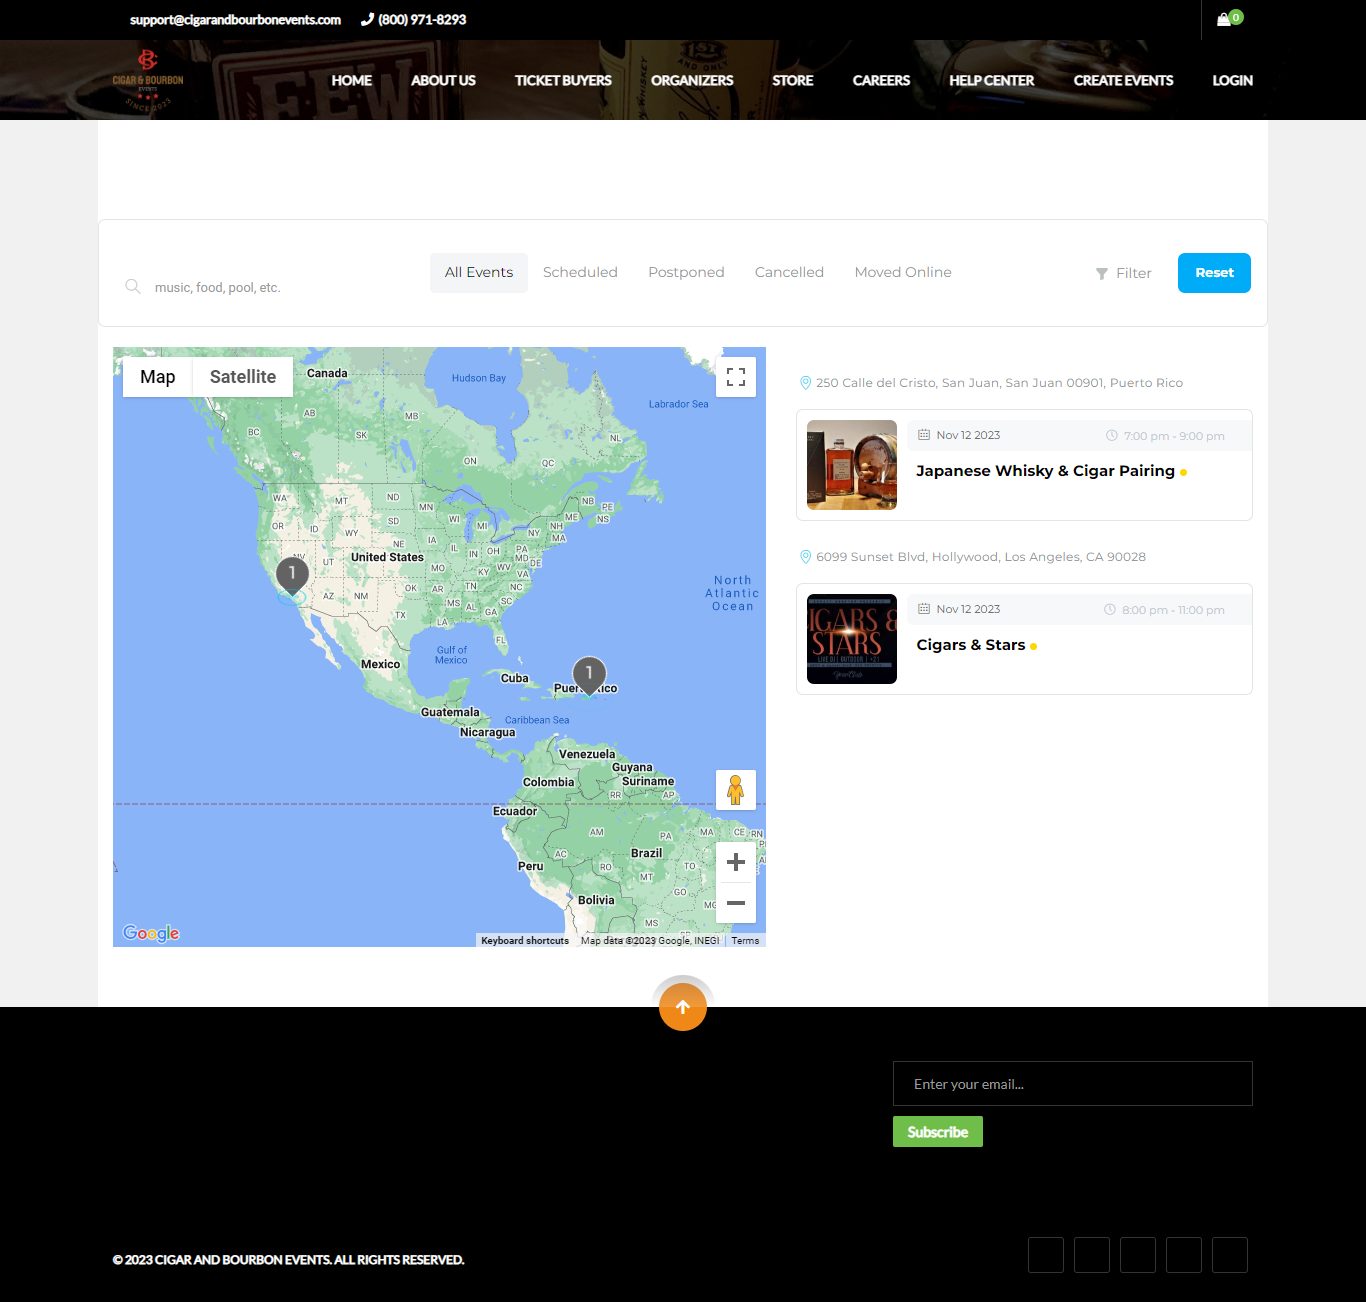The width and height of the screenshot is (1366, 1303).
Task: Switch map to Map view
Action: click(158, 377)
